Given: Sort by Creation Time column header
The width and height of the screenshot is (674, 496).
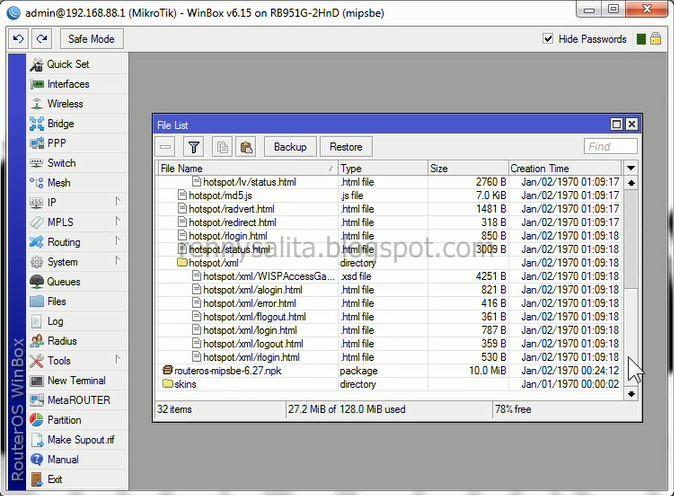Looking at the screenshot, I should (565, 168).
